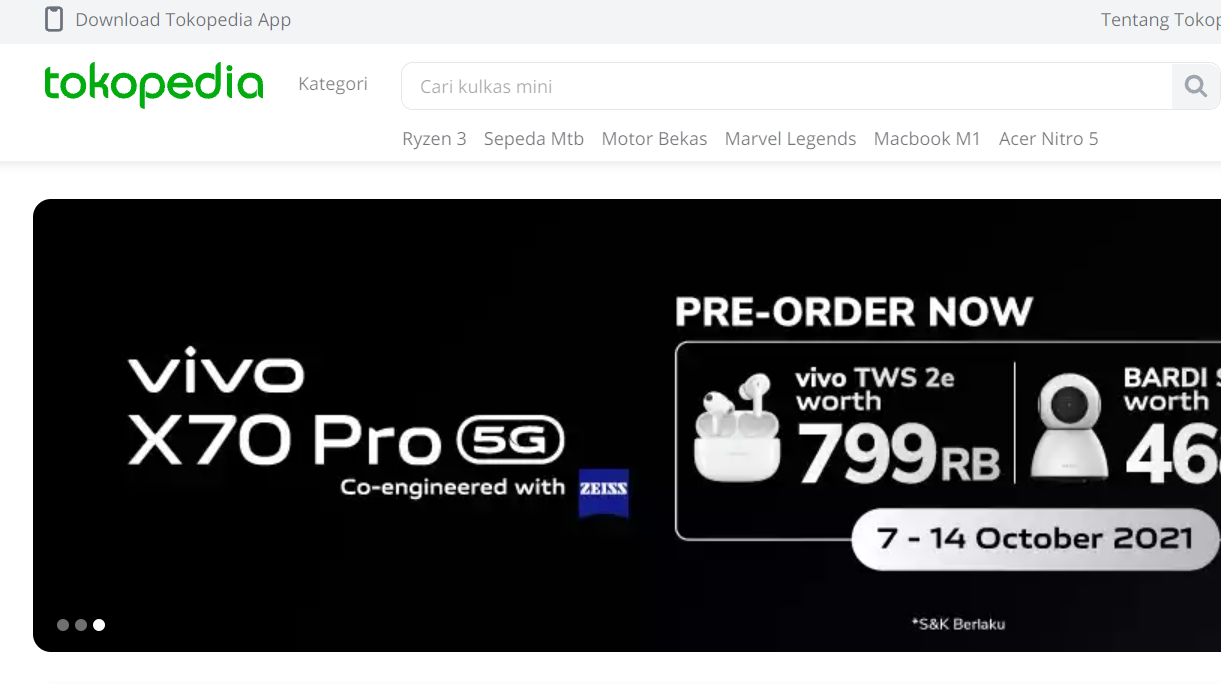Select the second carousel dot
Viewport: 1221px width, 684px height.
coord(81,625)
